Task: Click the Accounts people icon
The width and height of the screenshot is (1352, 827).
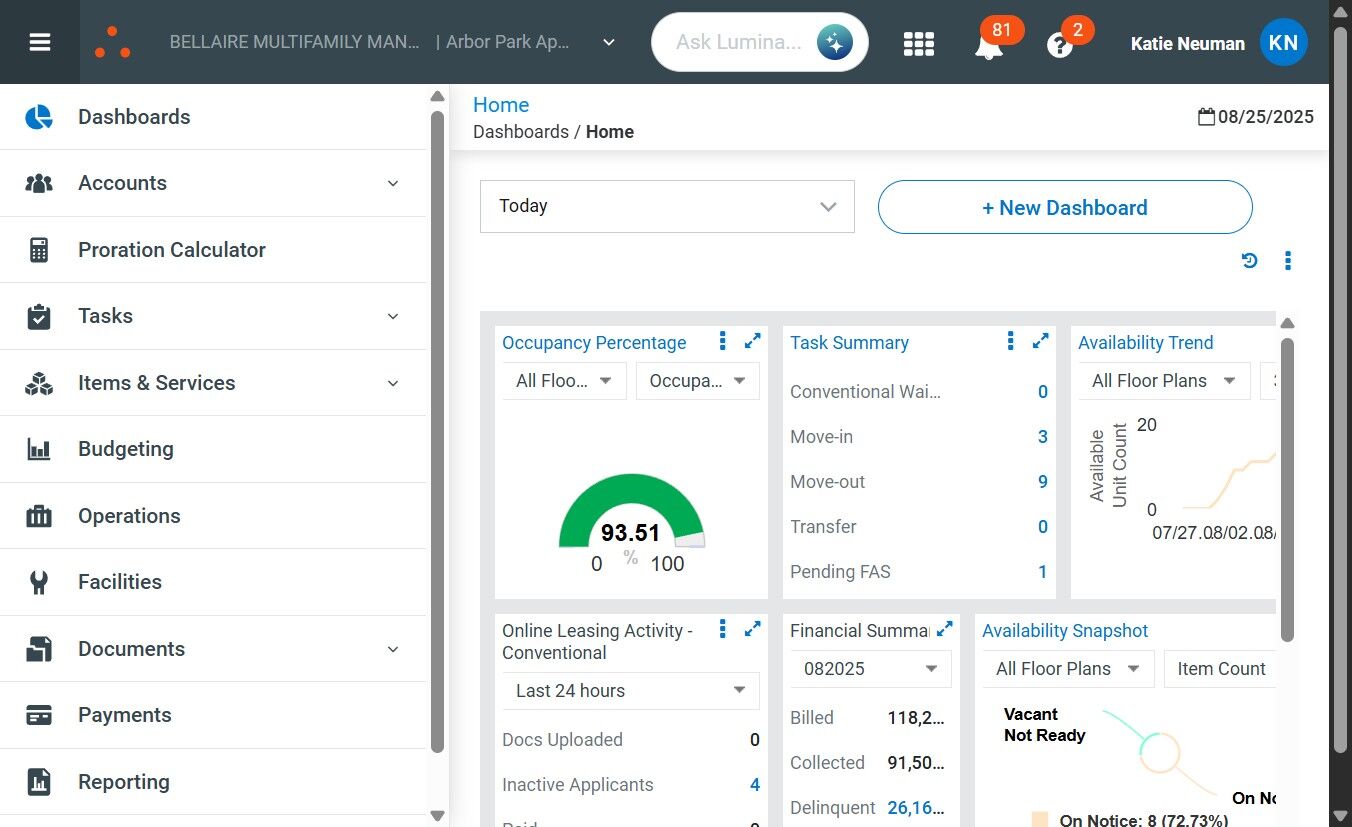Action: pos(39,183)
